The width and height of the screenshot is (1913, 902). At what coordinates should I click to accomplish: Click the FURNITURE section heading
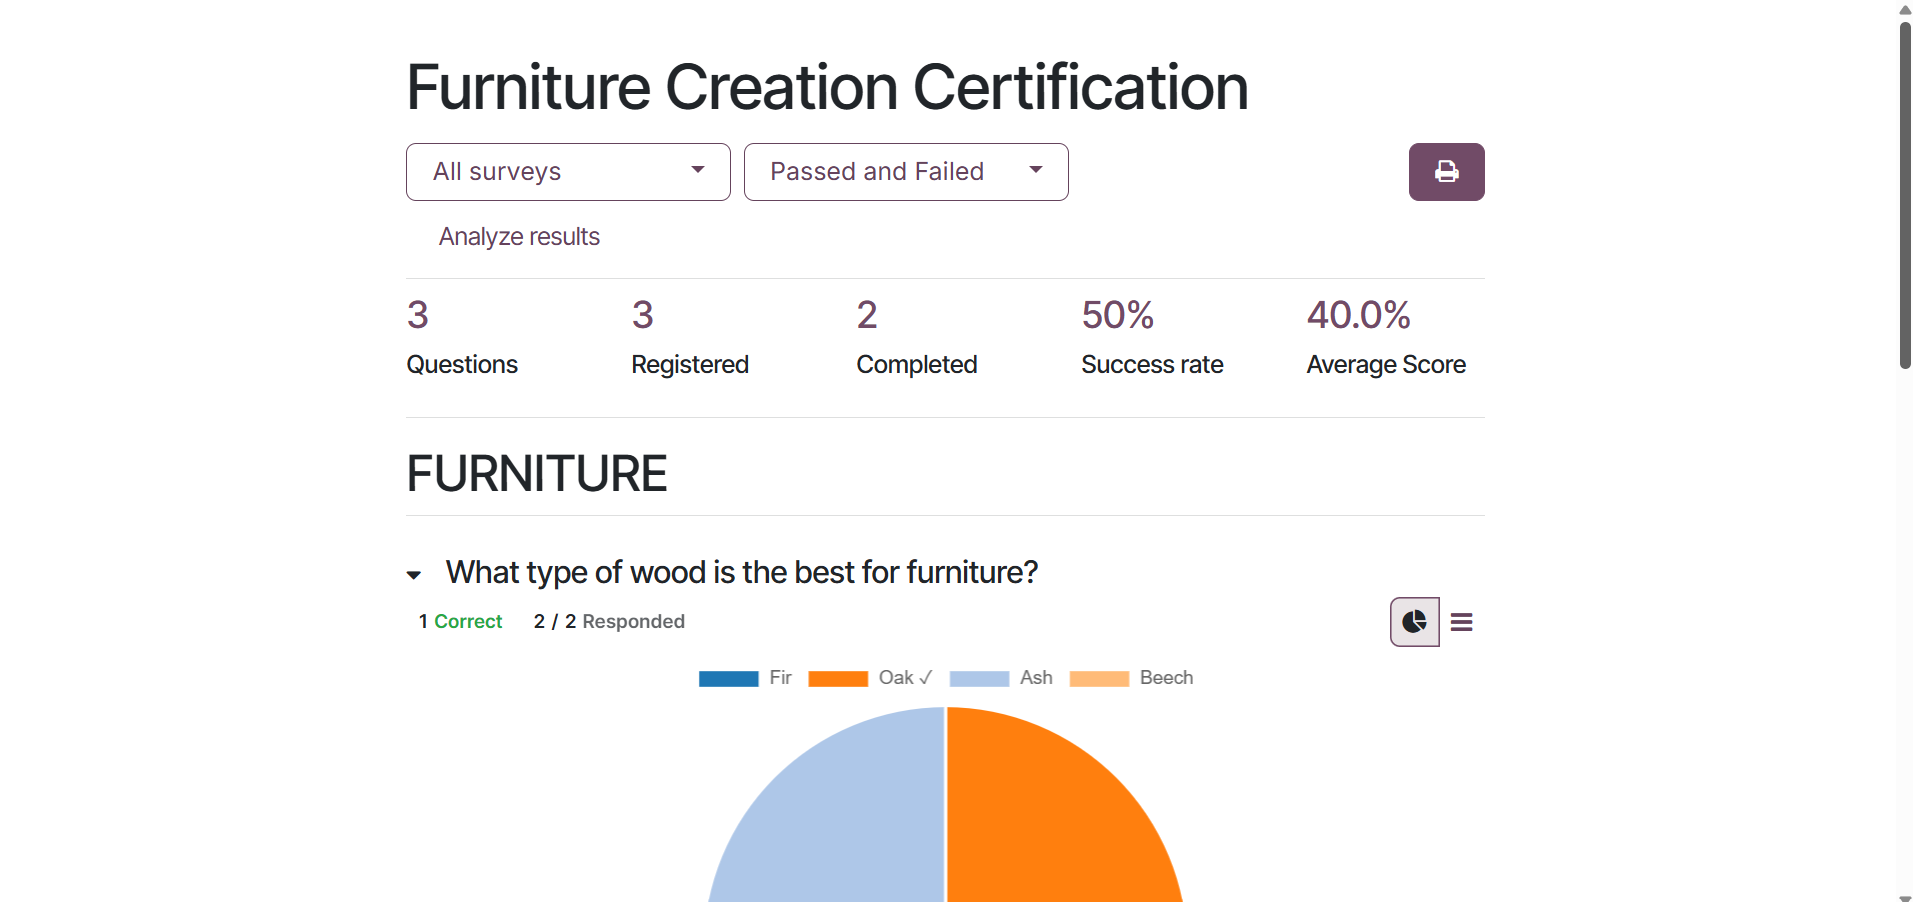point(537,474)
